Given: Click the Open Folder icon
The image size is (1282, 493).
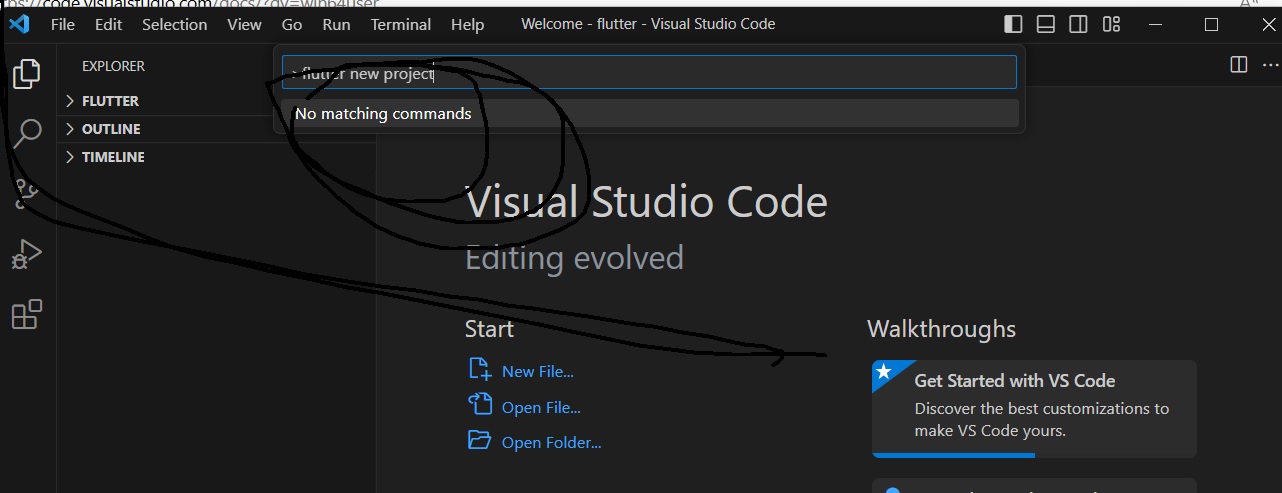Looking at the screenshot, I should [480, 440].
